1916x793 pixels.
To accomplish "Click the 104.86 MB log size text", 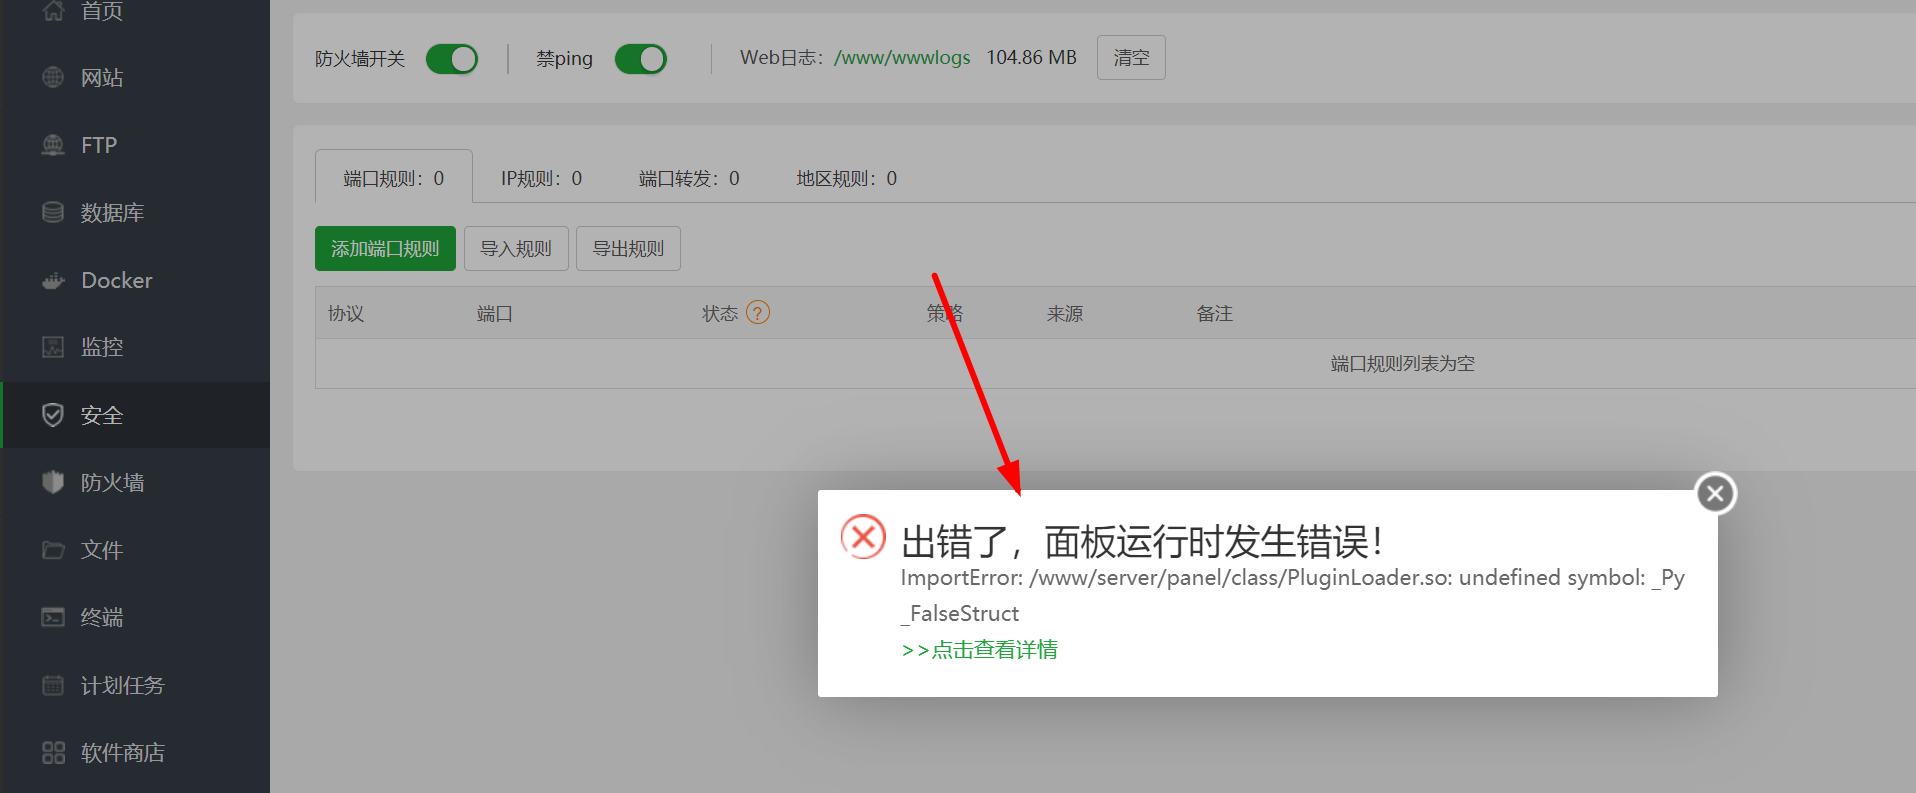I will tap(1031, 58).
